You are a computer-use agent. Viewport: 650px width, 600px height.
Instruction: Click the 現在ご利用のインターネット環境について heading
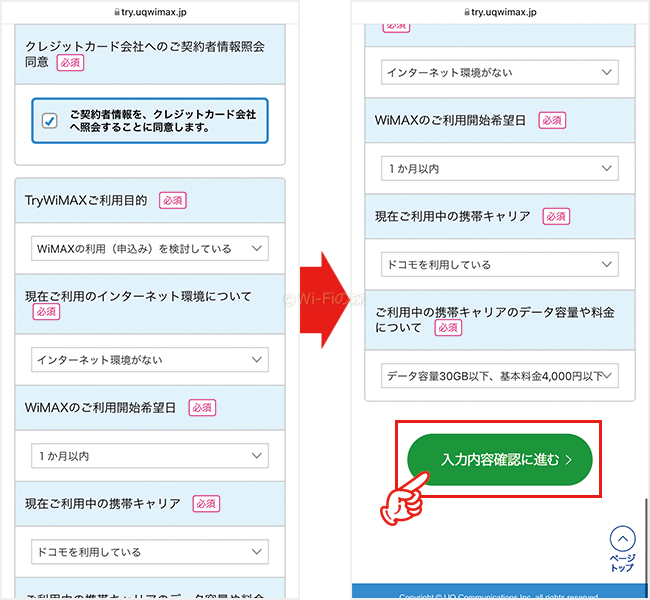(138, 296)
